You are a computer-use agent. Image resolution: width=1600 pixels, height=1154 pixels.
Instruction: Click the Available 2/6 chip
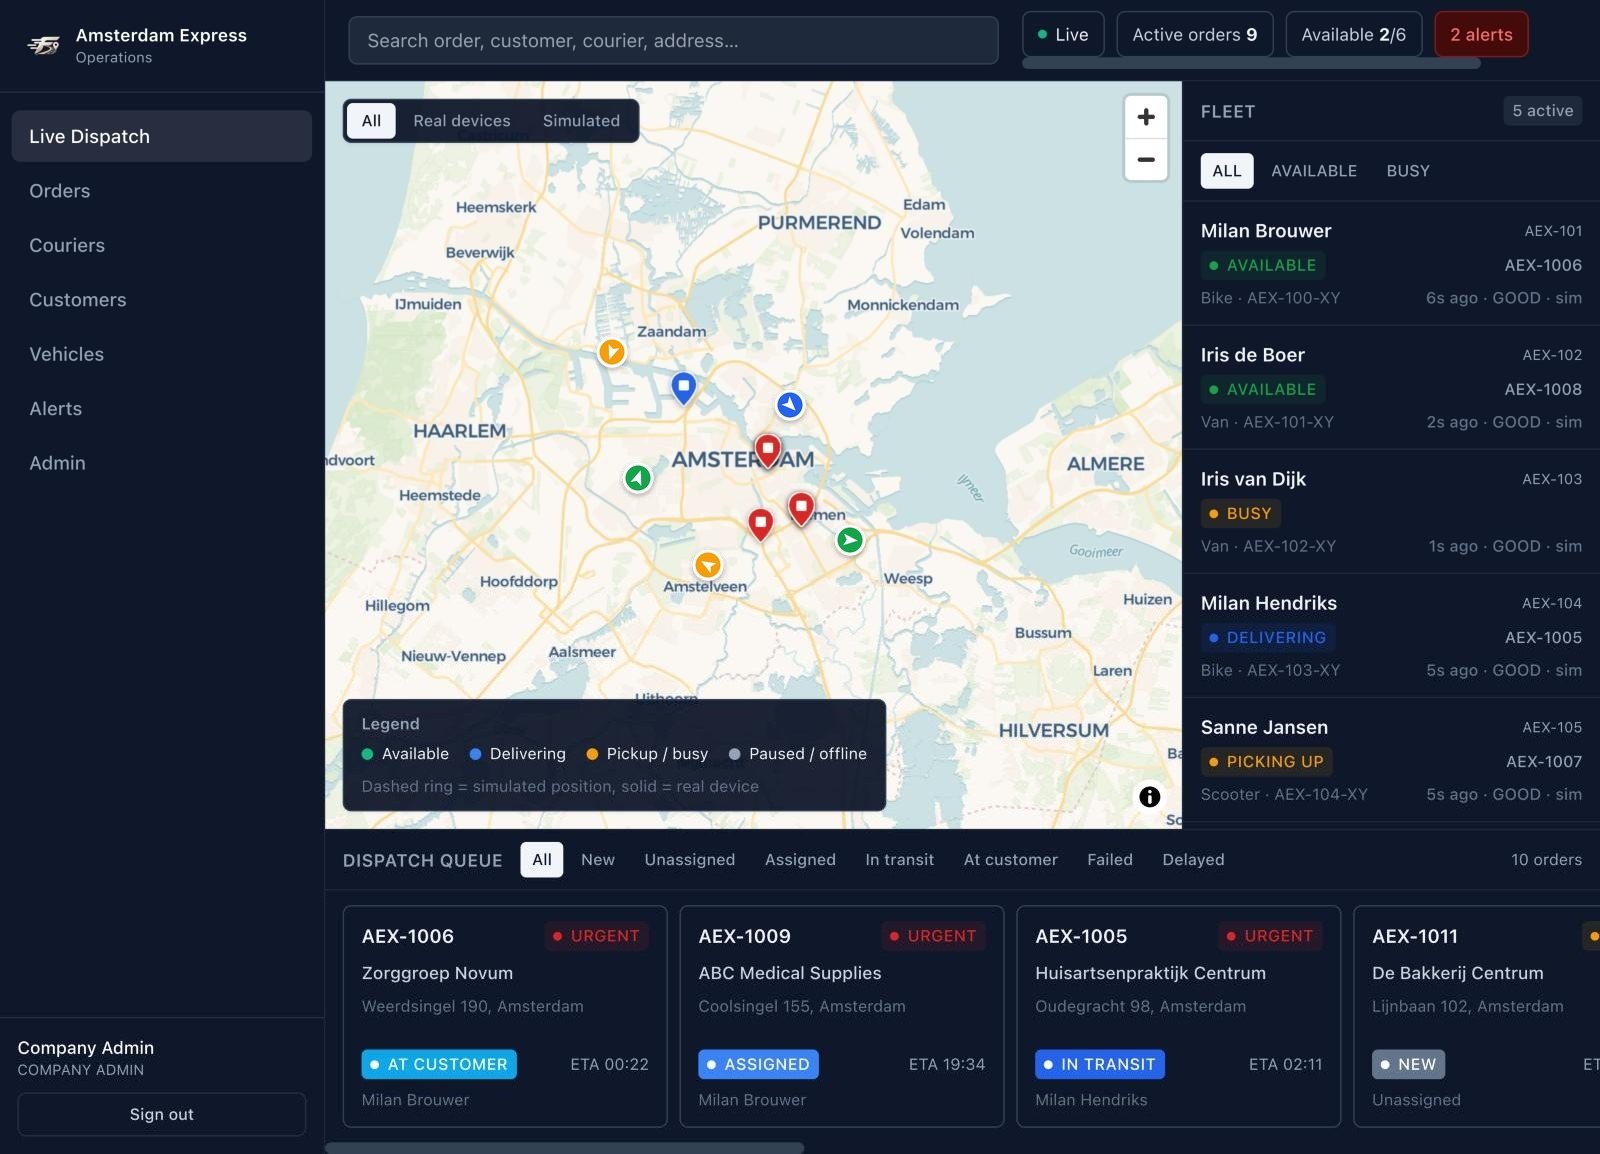1353,34
